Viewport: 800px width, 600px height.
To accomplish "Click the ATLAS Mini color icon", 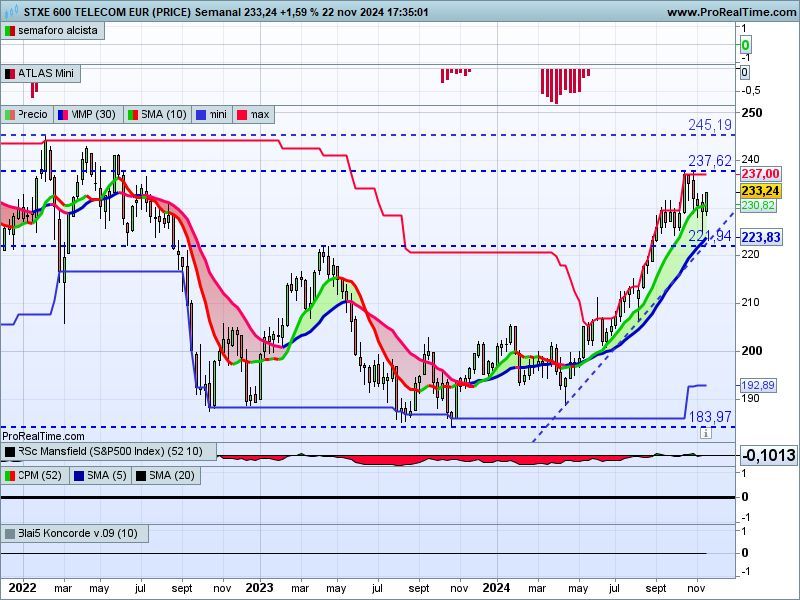I will (x=9, y=74).
